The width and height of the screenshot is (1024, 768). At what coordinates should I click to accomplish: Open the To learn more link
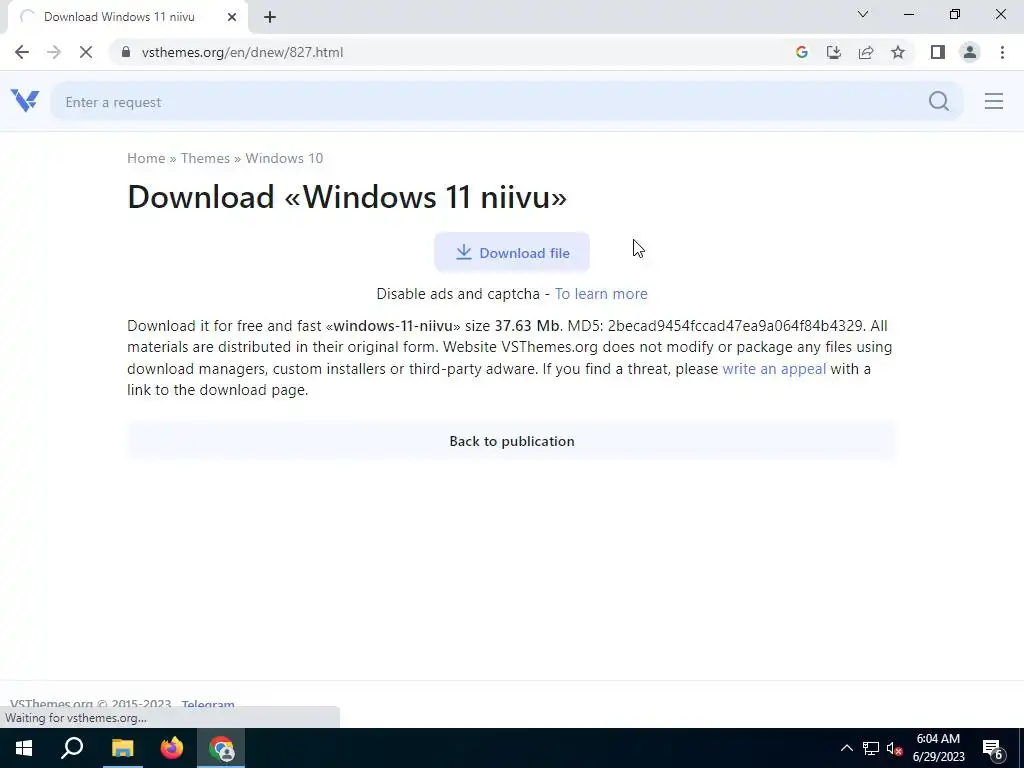[601, 294]
